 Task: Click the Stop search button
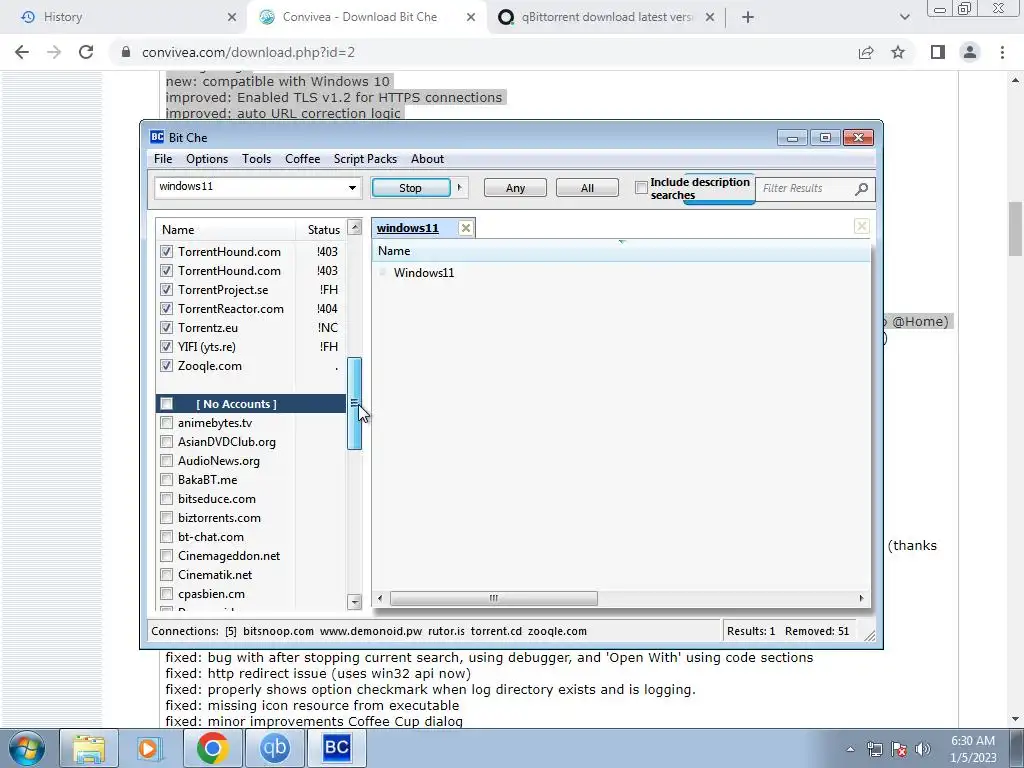click(x=411, y=188)
